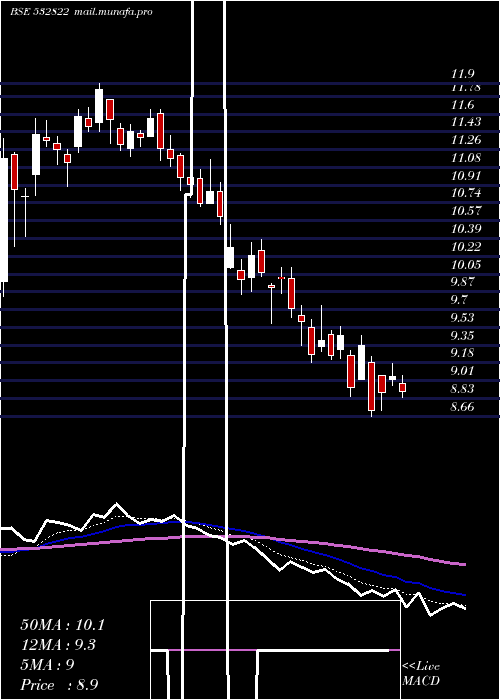This screenshot has height=700, width=500.
Task: Click the <<Live MACD label
Action: pos(421,673)
